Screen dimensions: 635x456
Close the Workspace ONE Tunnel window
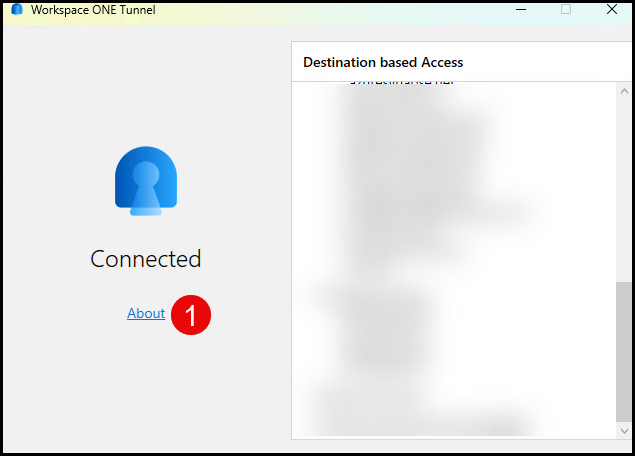click(x=611, y=10)
